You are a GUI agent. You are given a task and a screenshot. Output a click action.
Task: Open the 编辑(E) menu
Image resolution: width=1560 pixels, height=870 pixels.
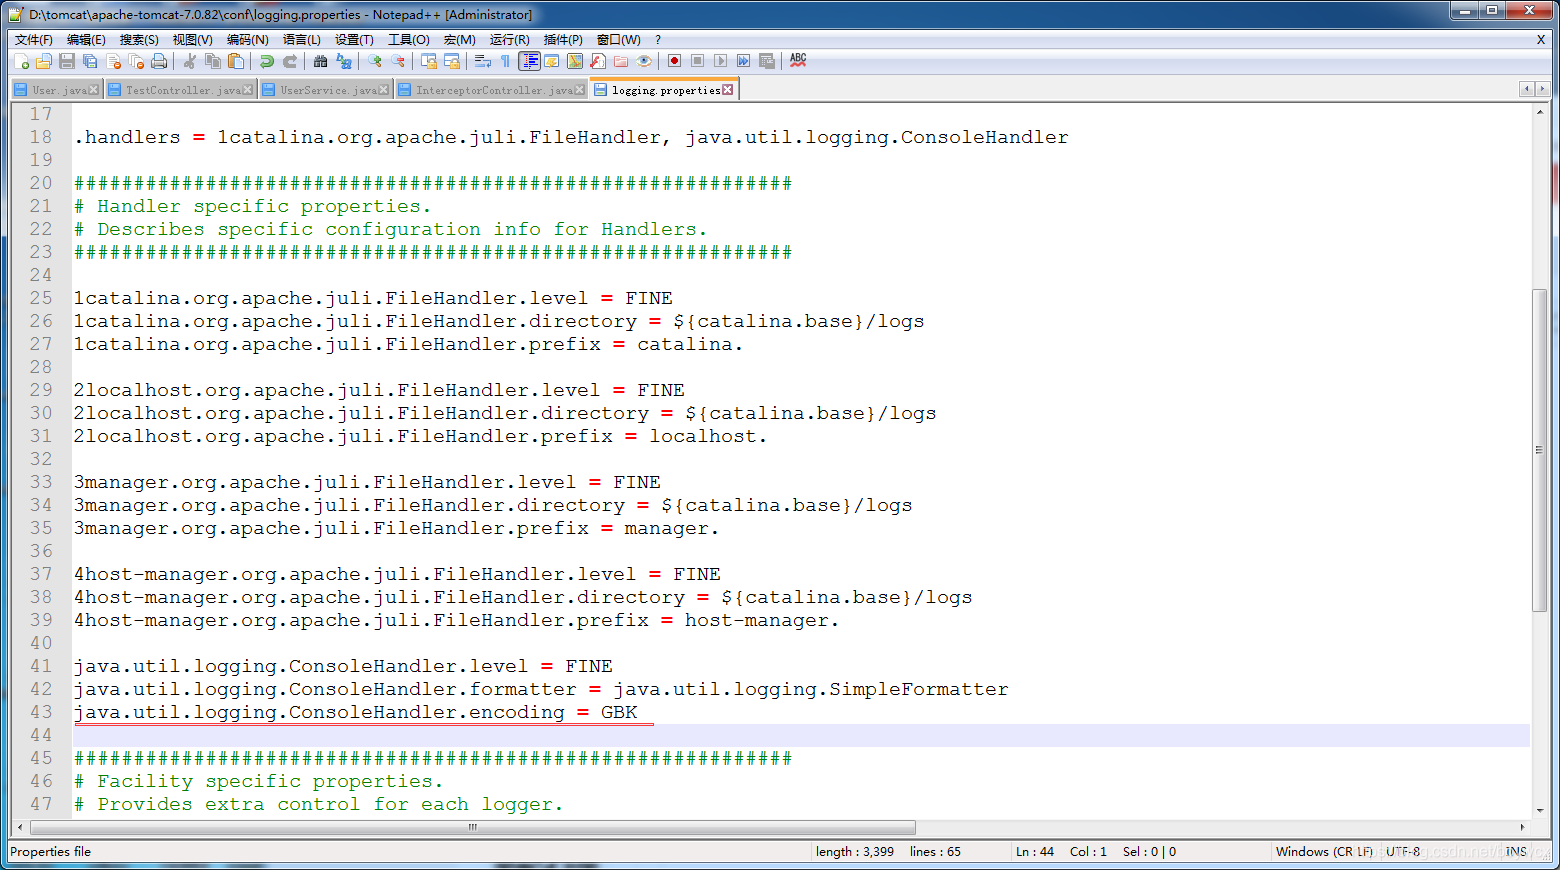[x=86, y=40]
